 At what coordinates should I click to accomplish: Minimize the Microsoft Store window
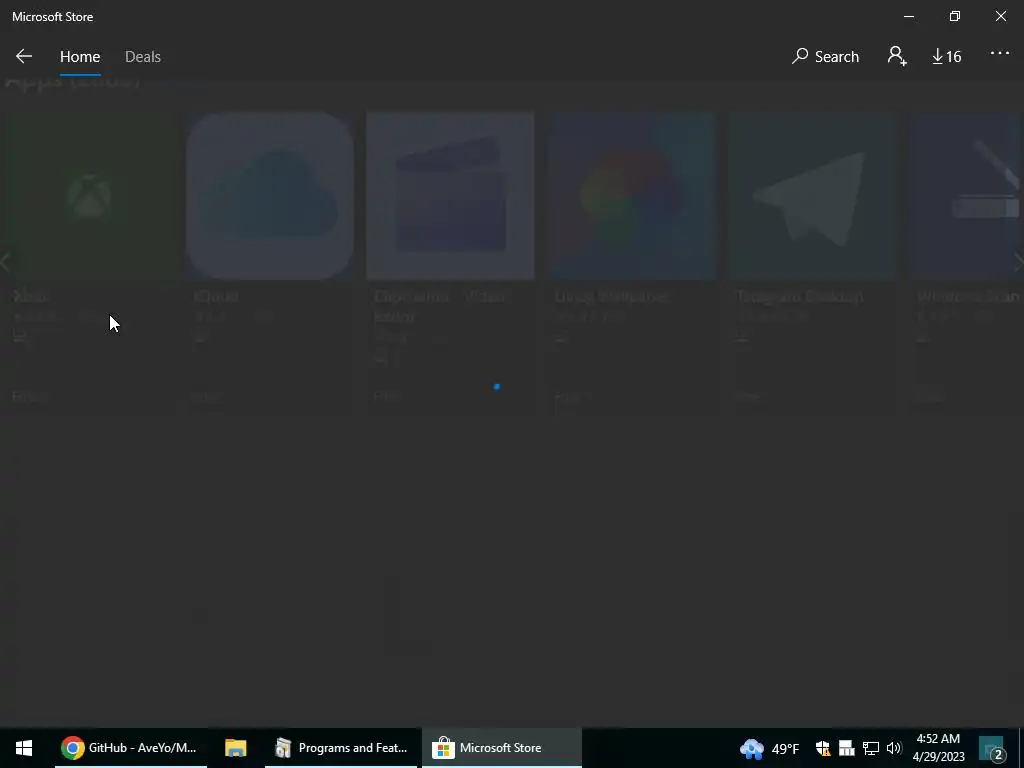(908, 16)
